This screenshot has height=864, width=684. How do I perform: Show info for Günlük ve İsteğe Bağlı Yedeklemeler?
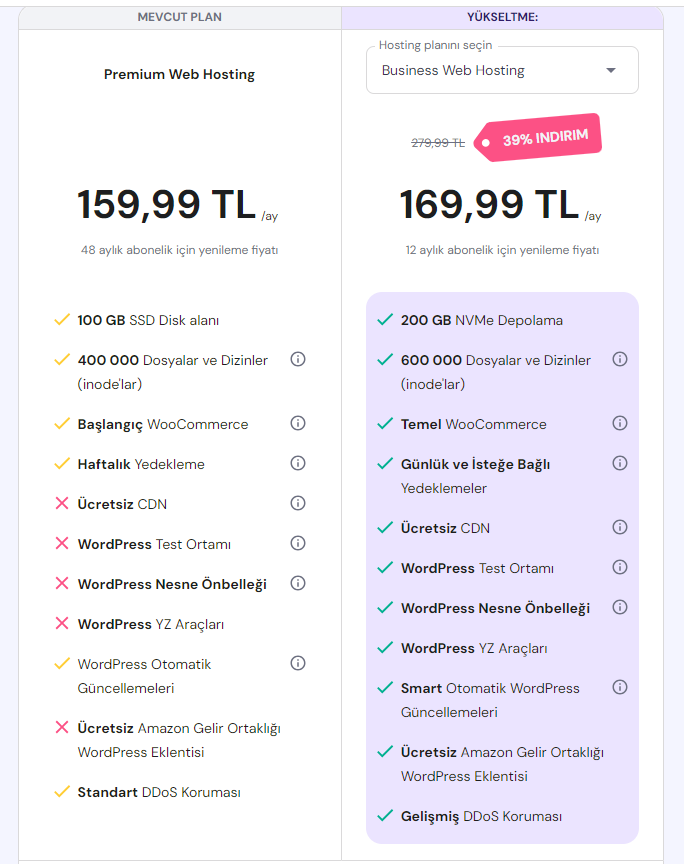(x=620, y=463)
